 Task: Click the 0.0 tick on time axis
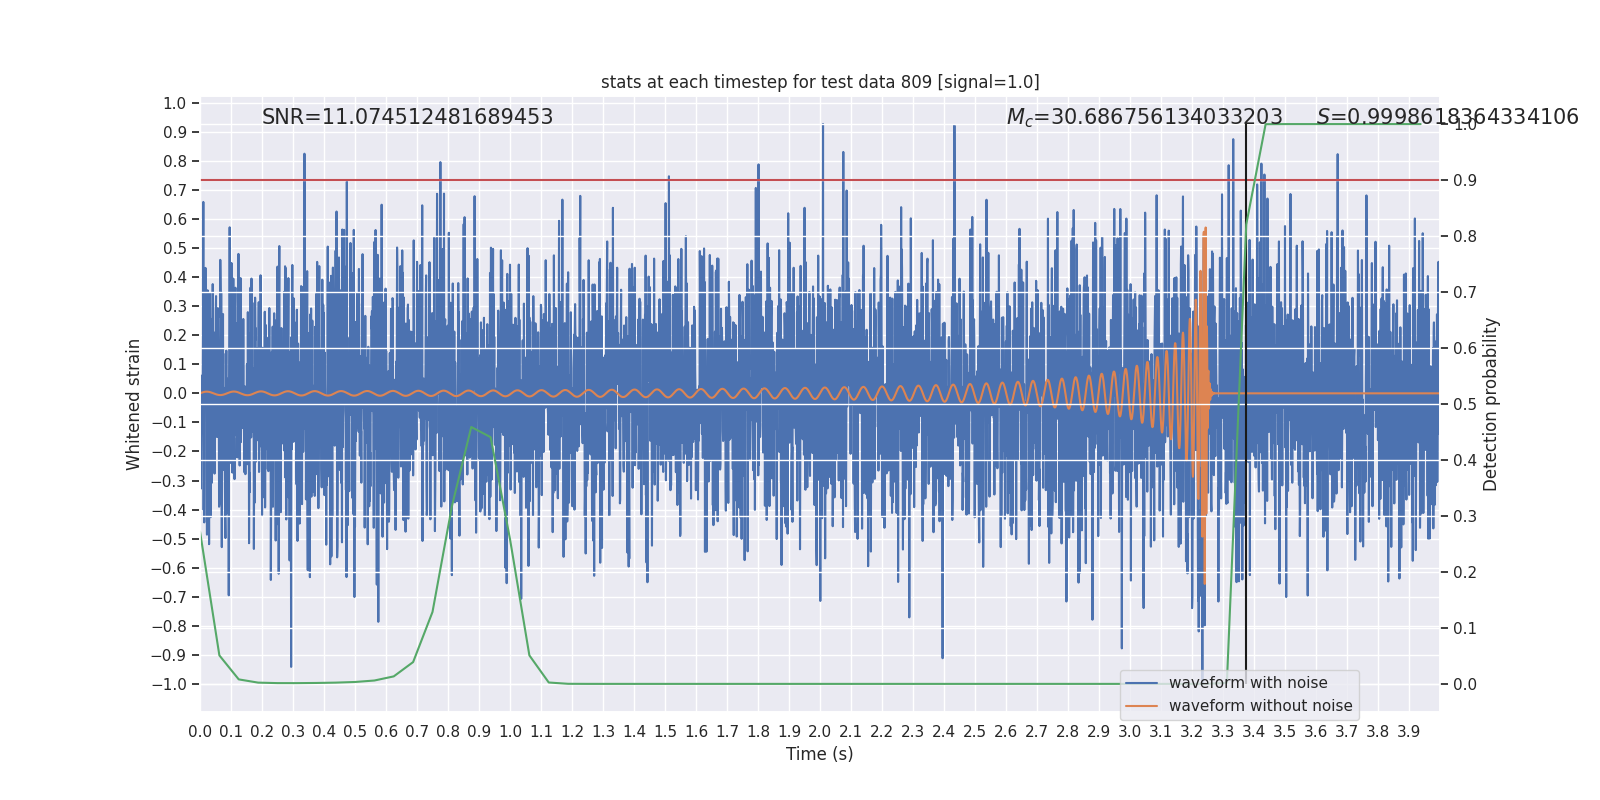click(x=200, y=732)
